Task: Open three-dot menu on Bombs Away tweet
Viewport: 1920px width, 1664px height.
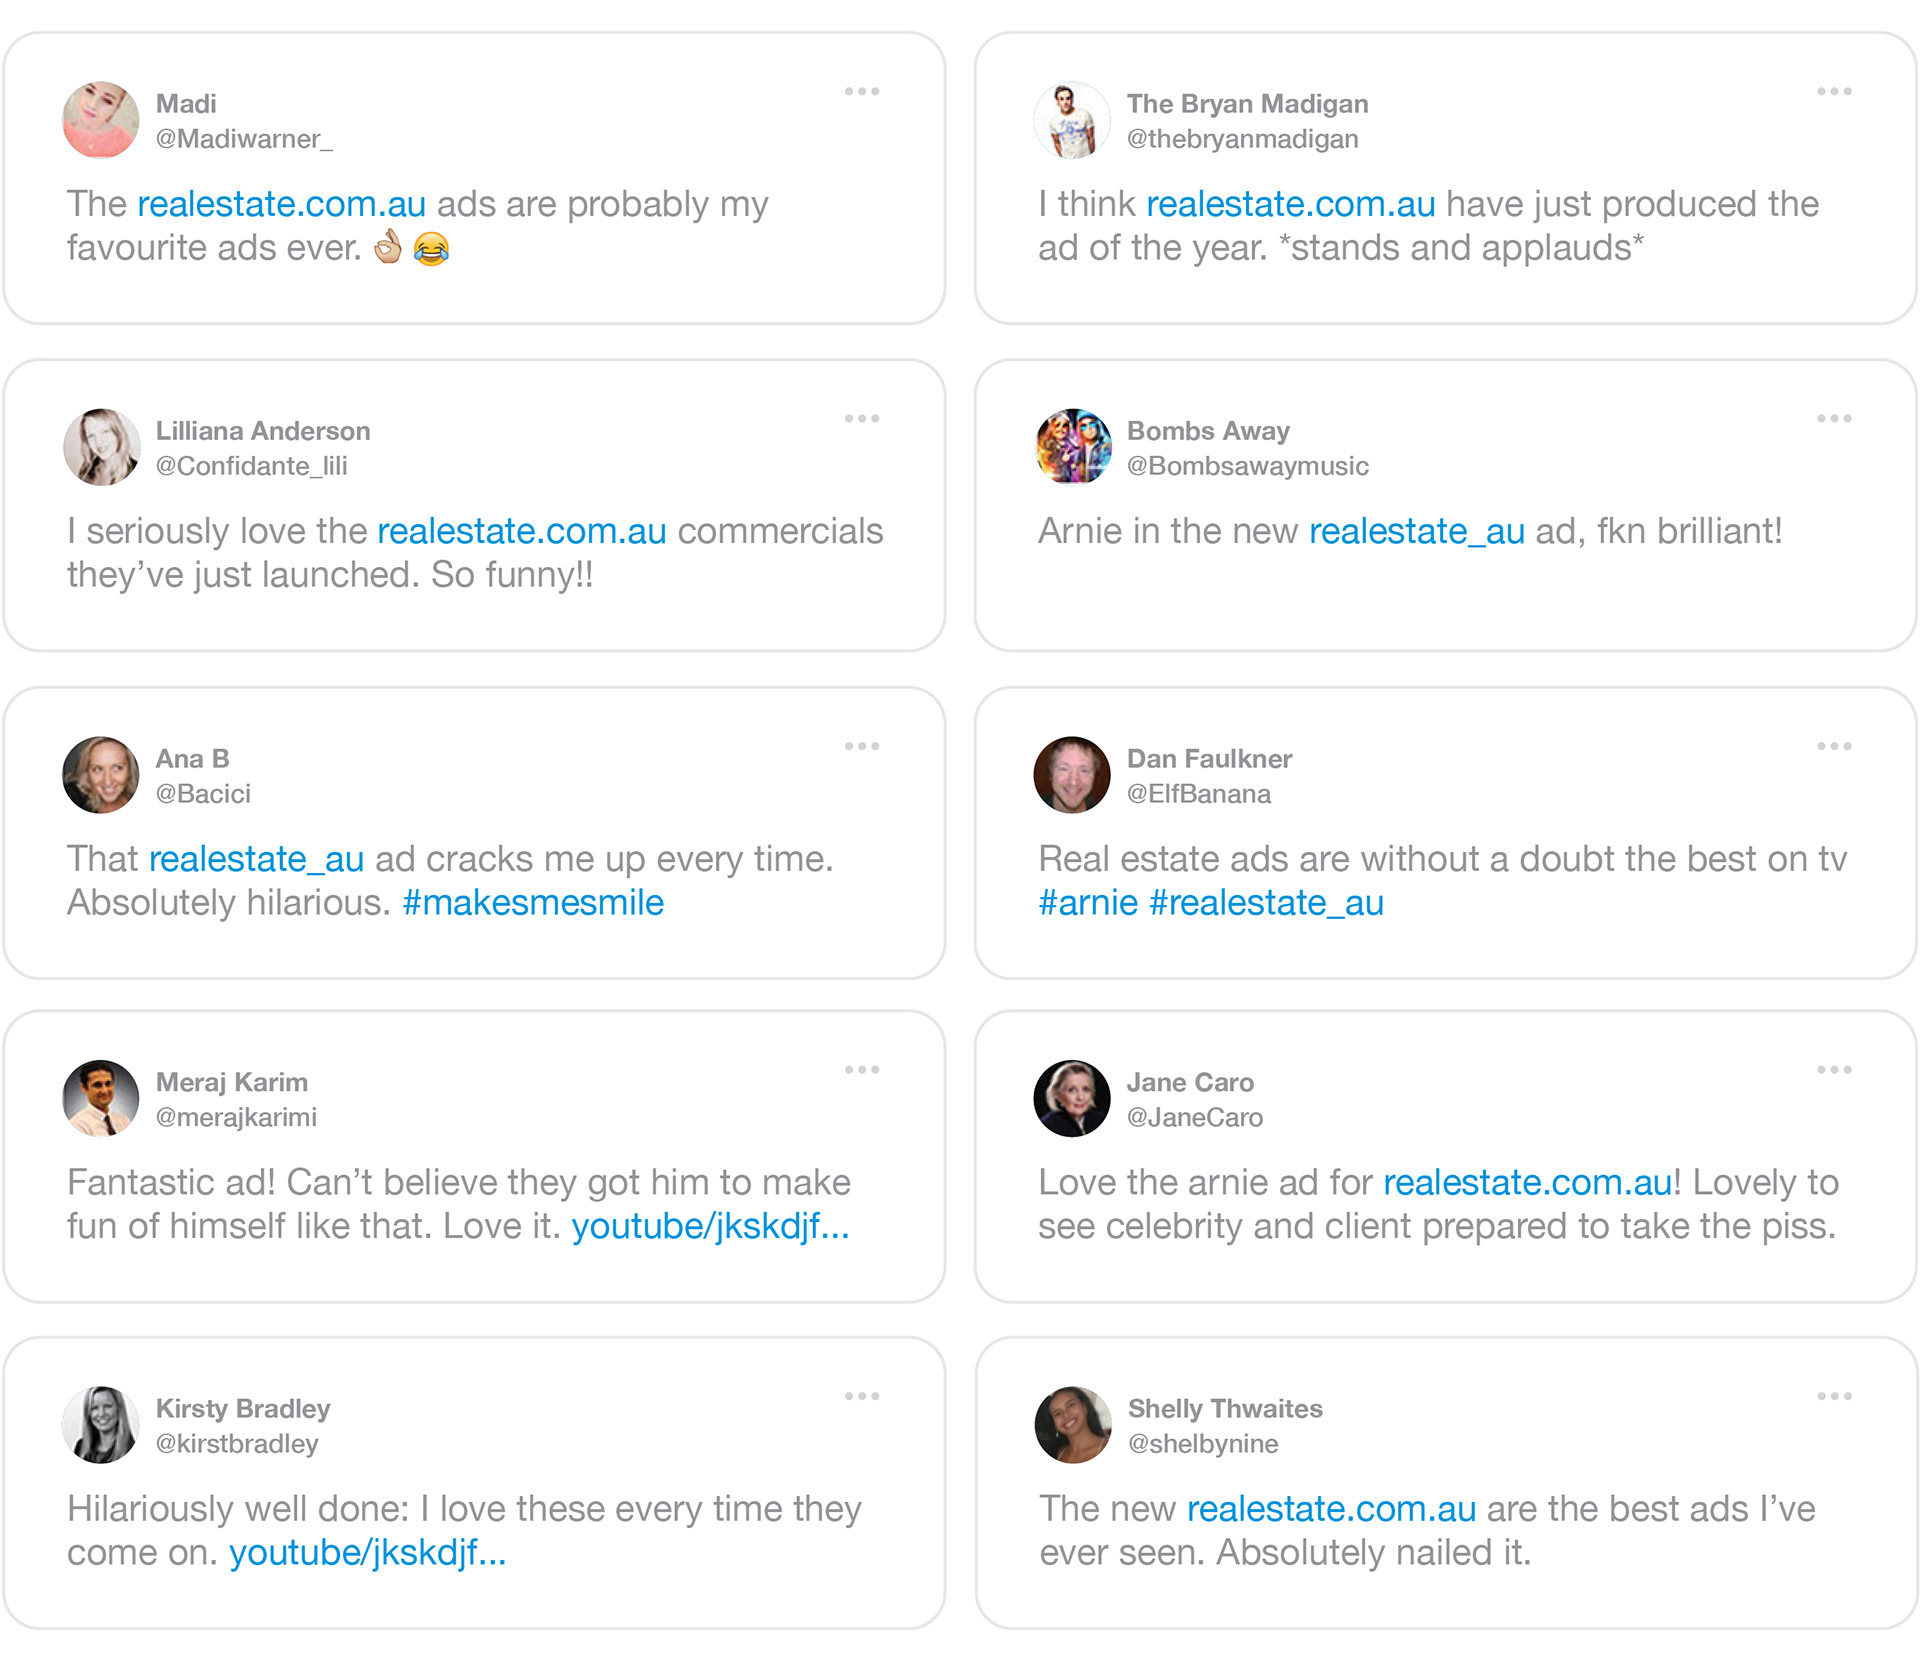Action: [x=1833, y=418]
